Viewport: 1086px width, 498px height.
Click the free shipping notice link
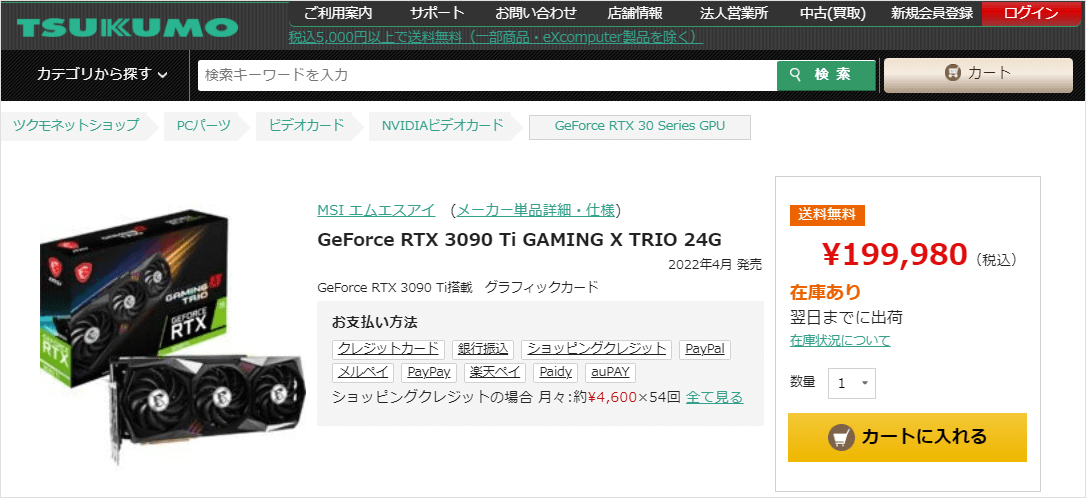coord(496,36)
